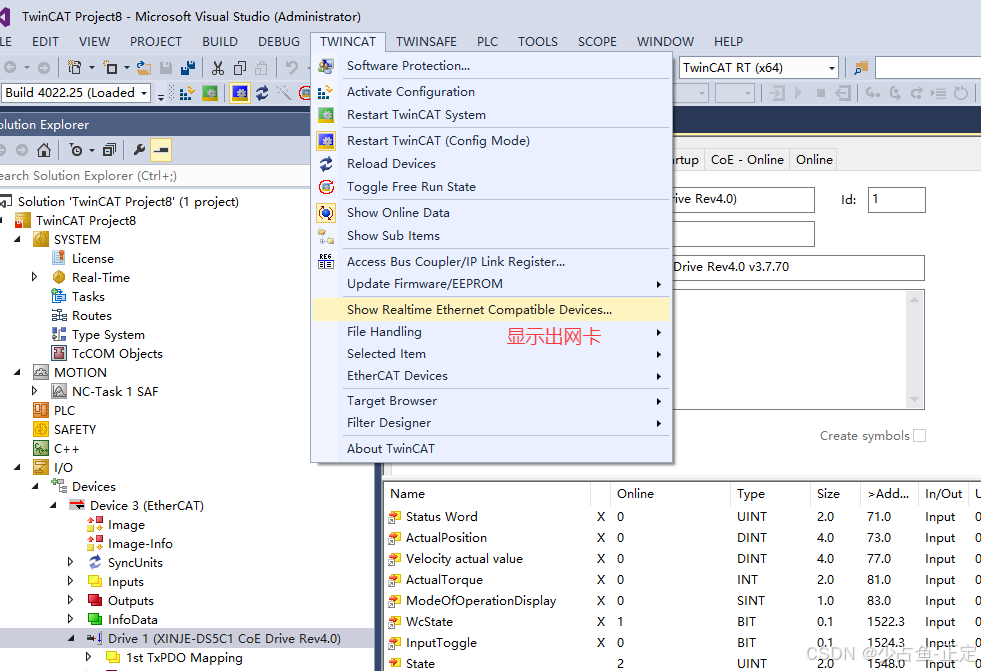Open the File Handling submenu
Screen dimensions: 981x671
(x=491, y=332)
